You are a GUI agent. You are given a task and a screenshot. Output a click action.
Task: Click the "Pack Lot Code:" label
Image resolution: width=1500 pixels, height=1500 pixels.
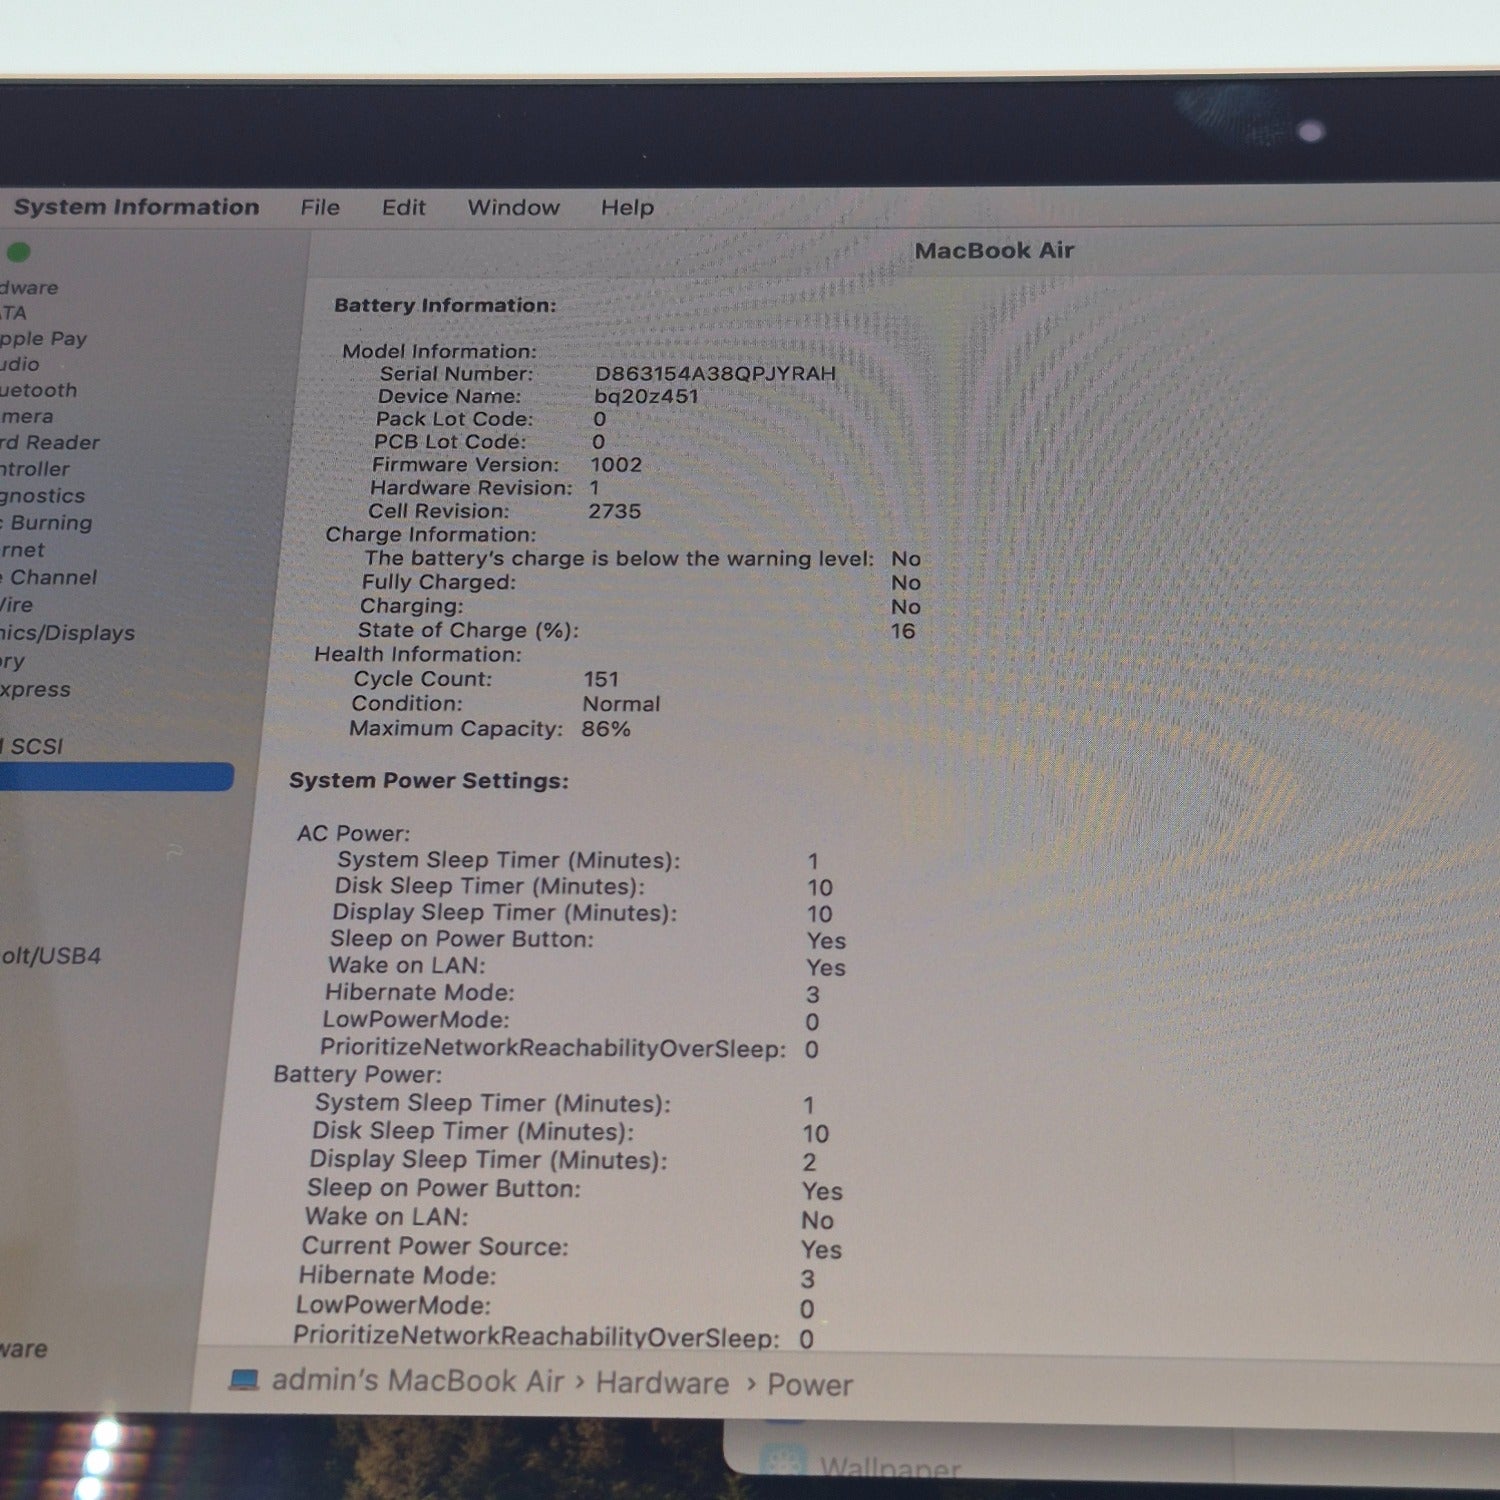point(454,419)
